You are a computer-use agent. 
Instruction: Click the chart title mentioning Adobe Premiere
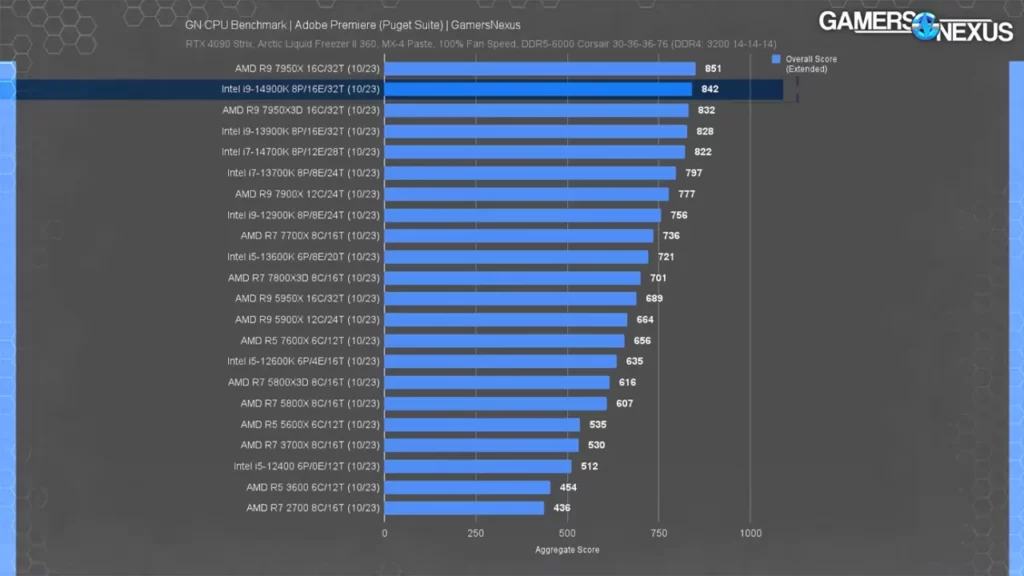pyautogui.click(x=352, y=24)
